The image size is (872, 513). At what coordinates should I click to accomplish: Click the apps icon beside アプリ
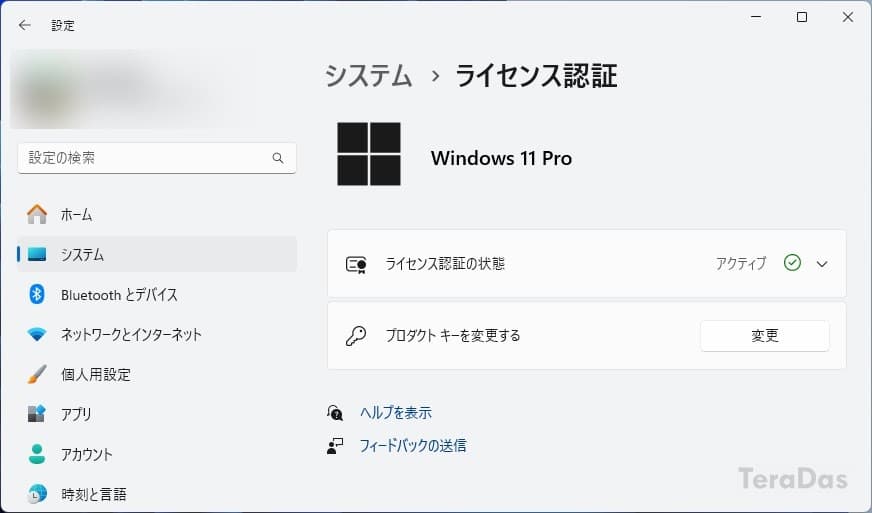(37, 414)
